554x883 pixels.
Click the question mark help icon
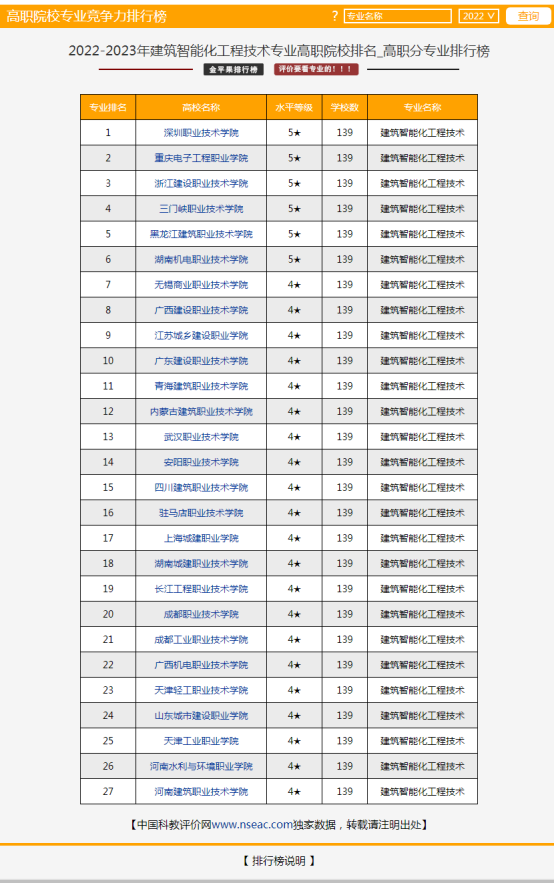[335, 16]
